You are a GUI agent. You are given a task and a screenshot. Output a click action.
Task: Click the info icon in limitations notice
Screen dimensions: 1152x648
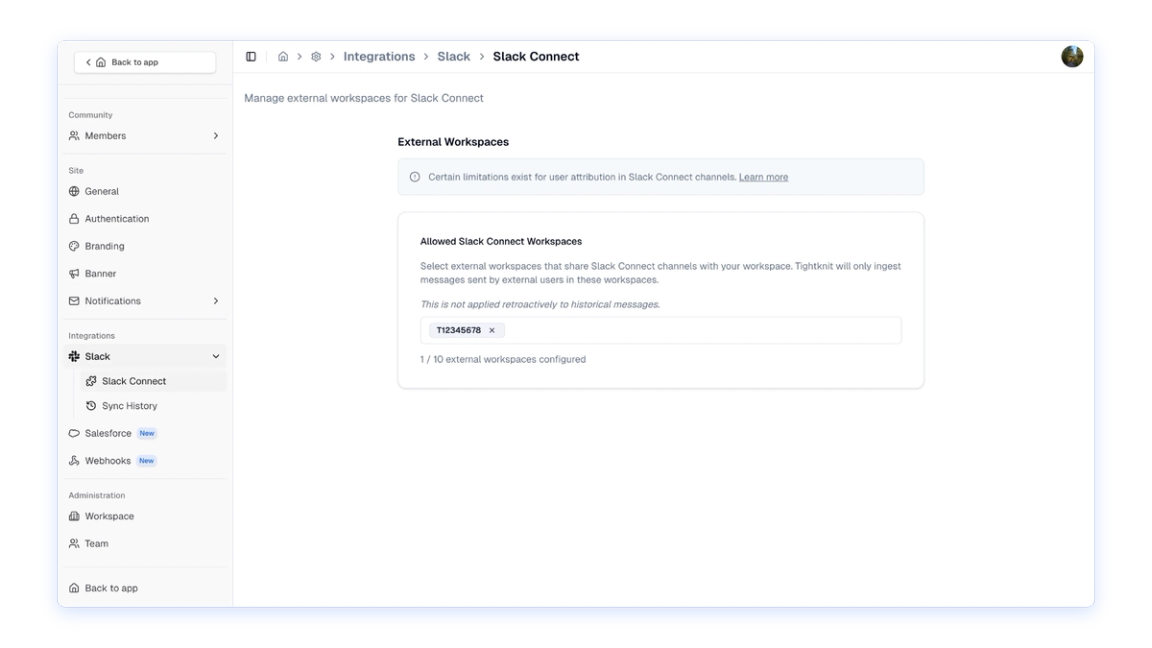click(415, 177)
